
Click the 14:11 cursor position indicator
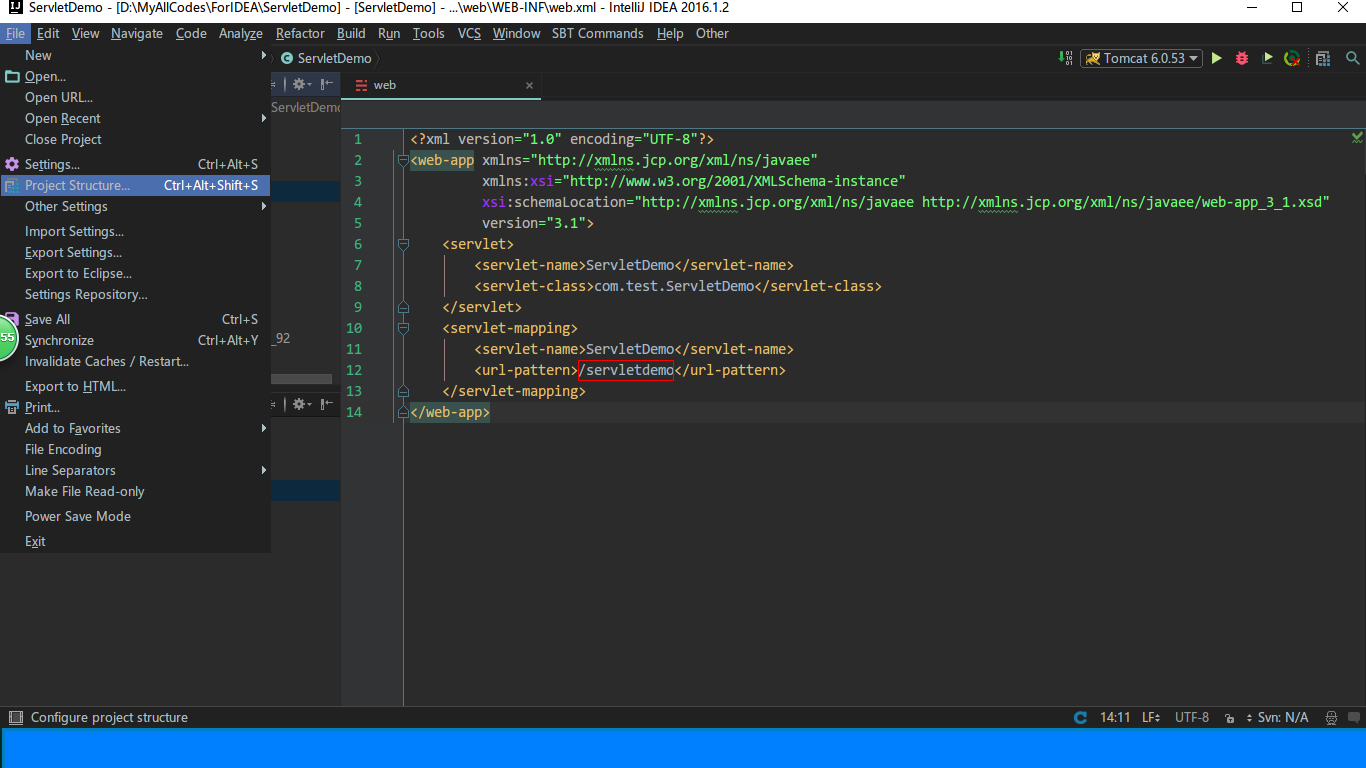pos(1115,717)
